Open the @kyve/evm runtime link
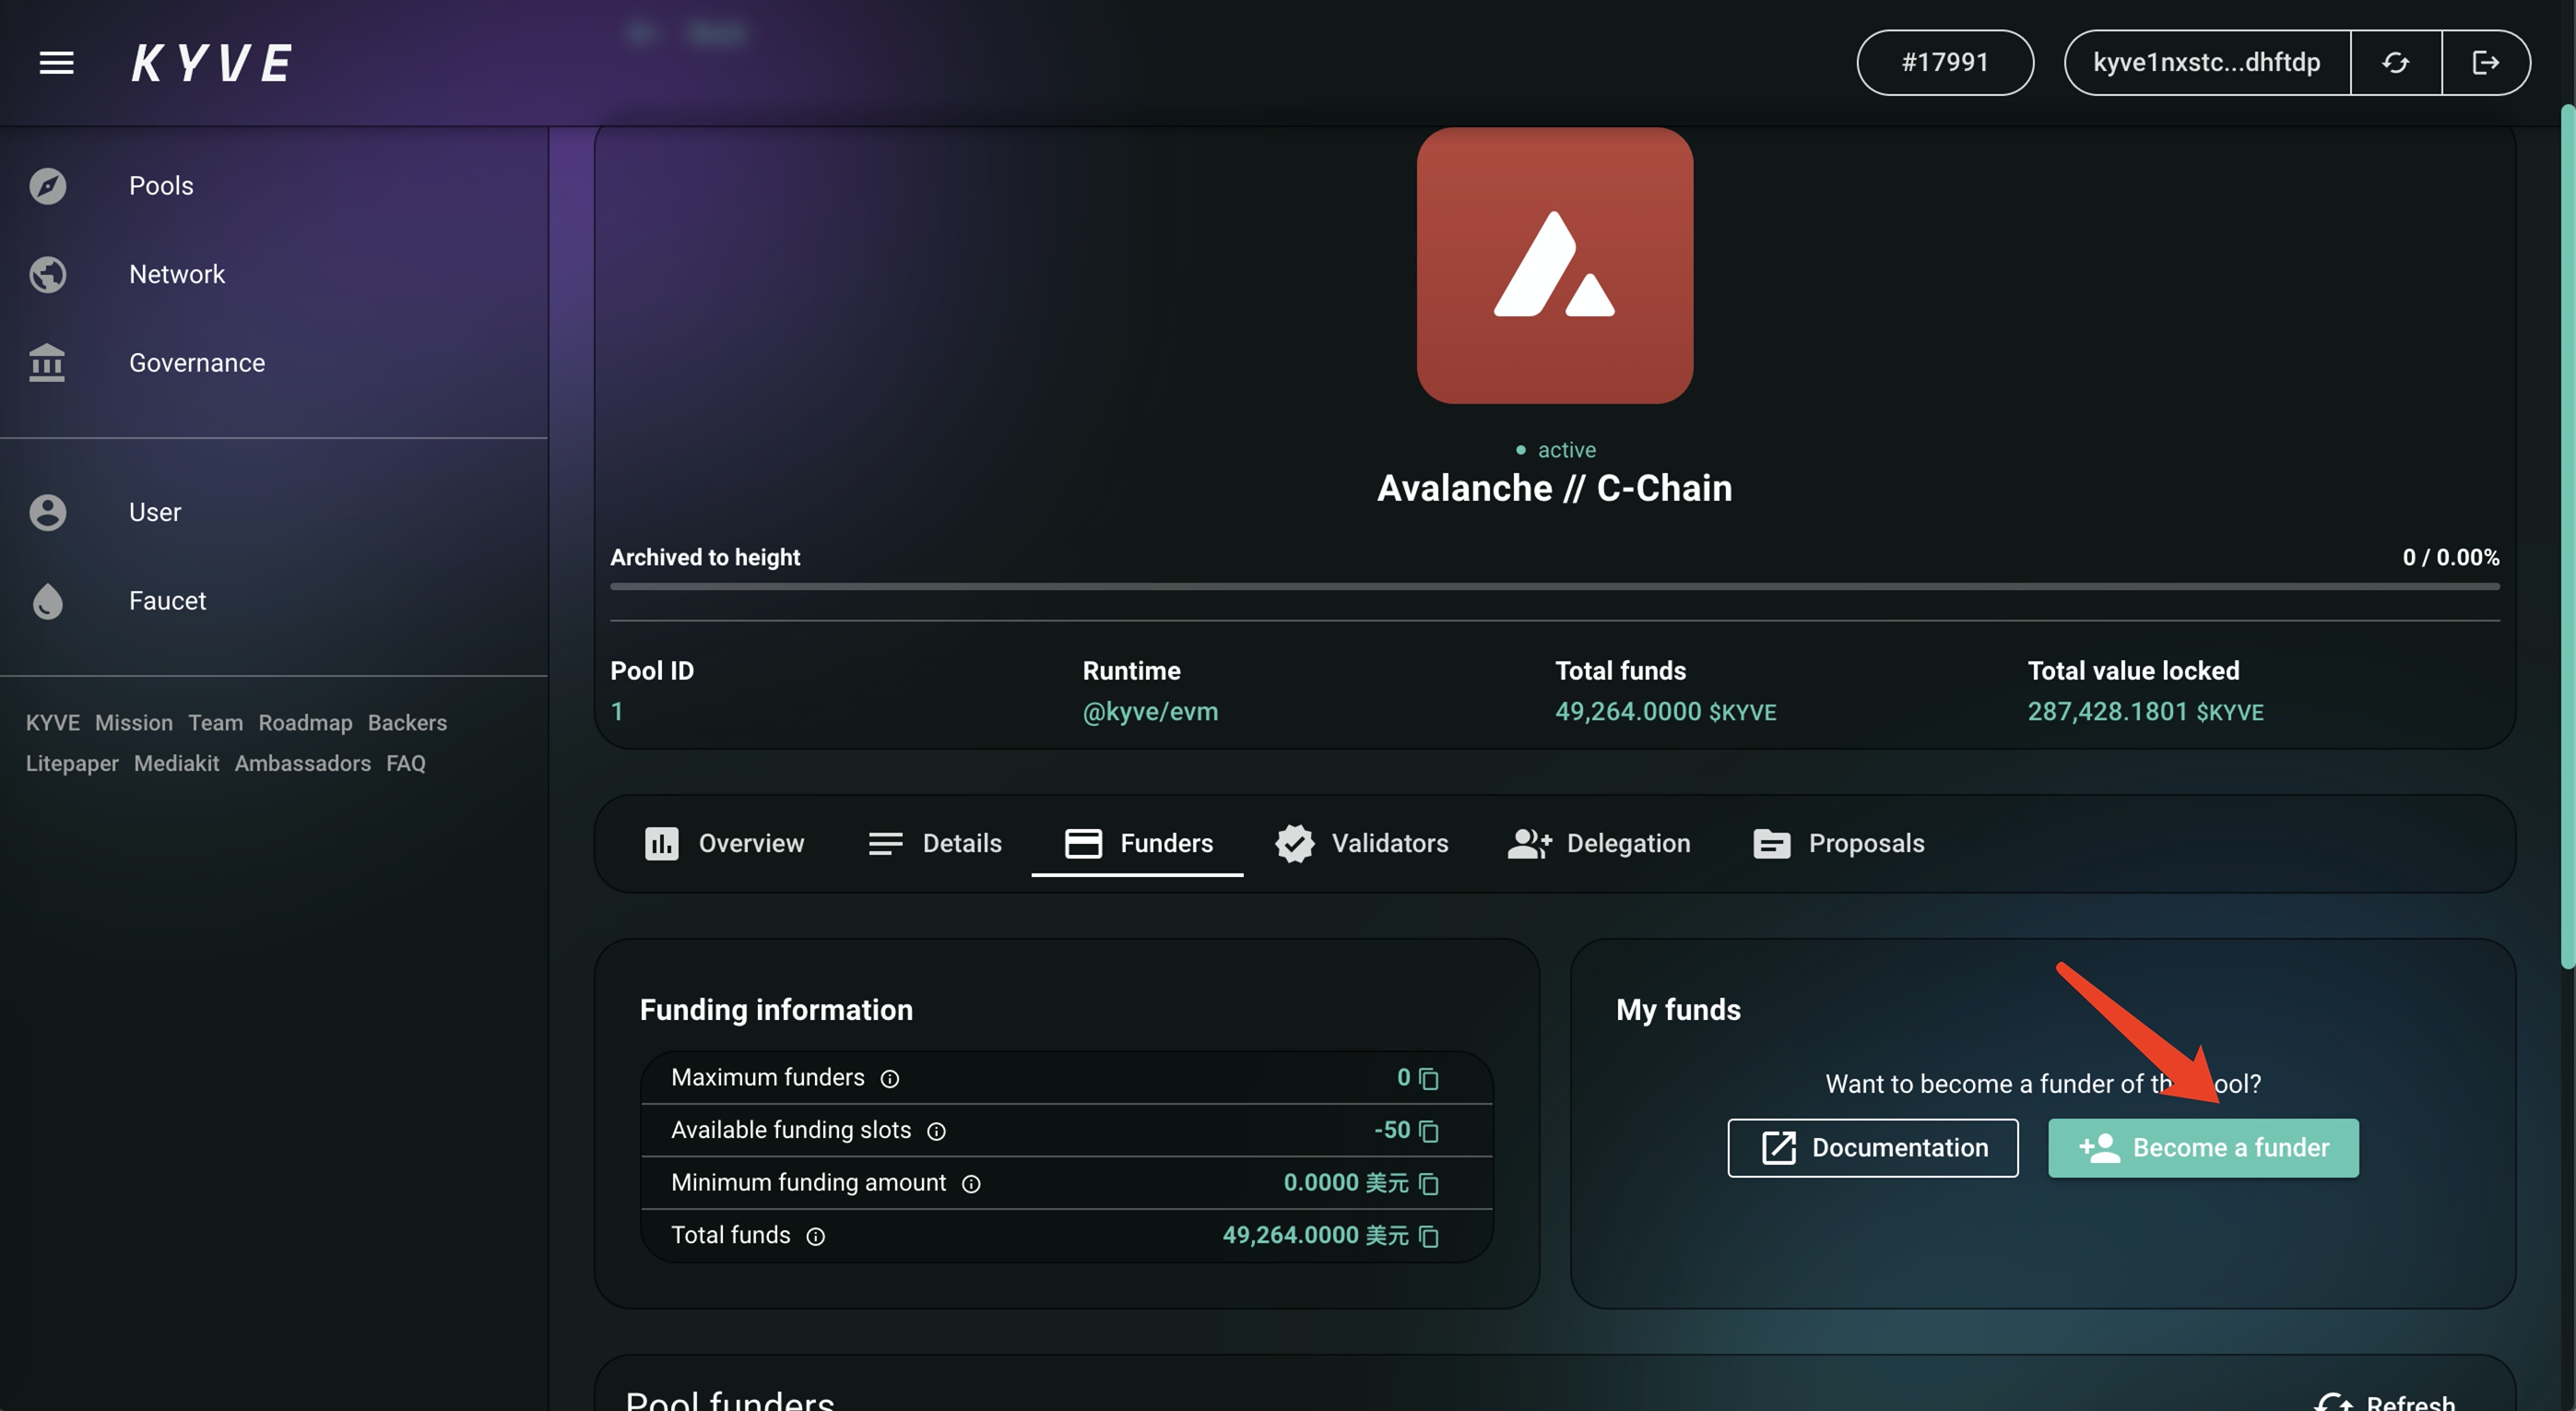 1150,712
